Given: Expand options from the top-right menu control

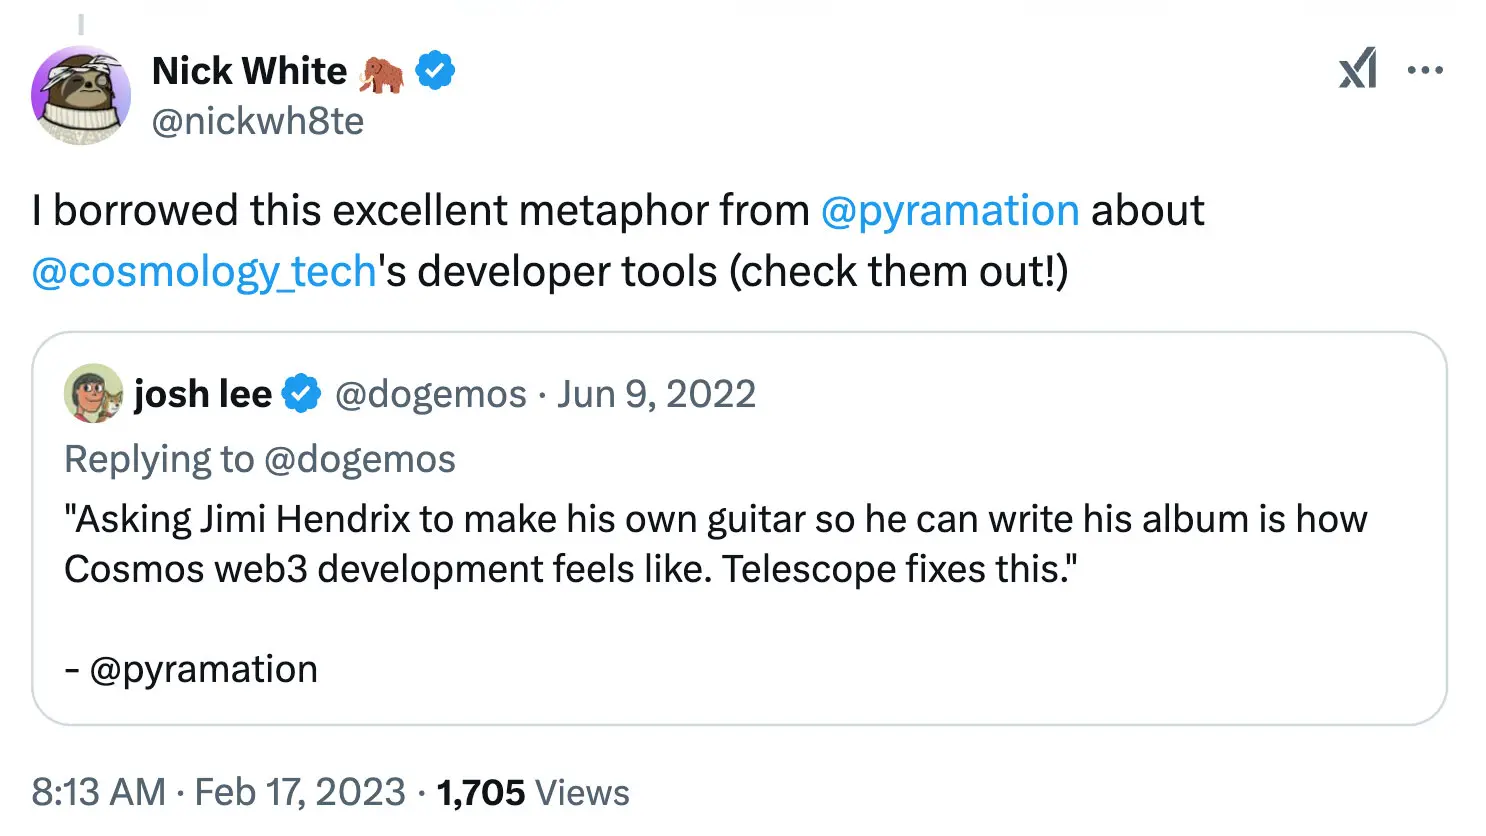Looking at the screenshot, I should pyautogui.click(x=1424, y=68).
